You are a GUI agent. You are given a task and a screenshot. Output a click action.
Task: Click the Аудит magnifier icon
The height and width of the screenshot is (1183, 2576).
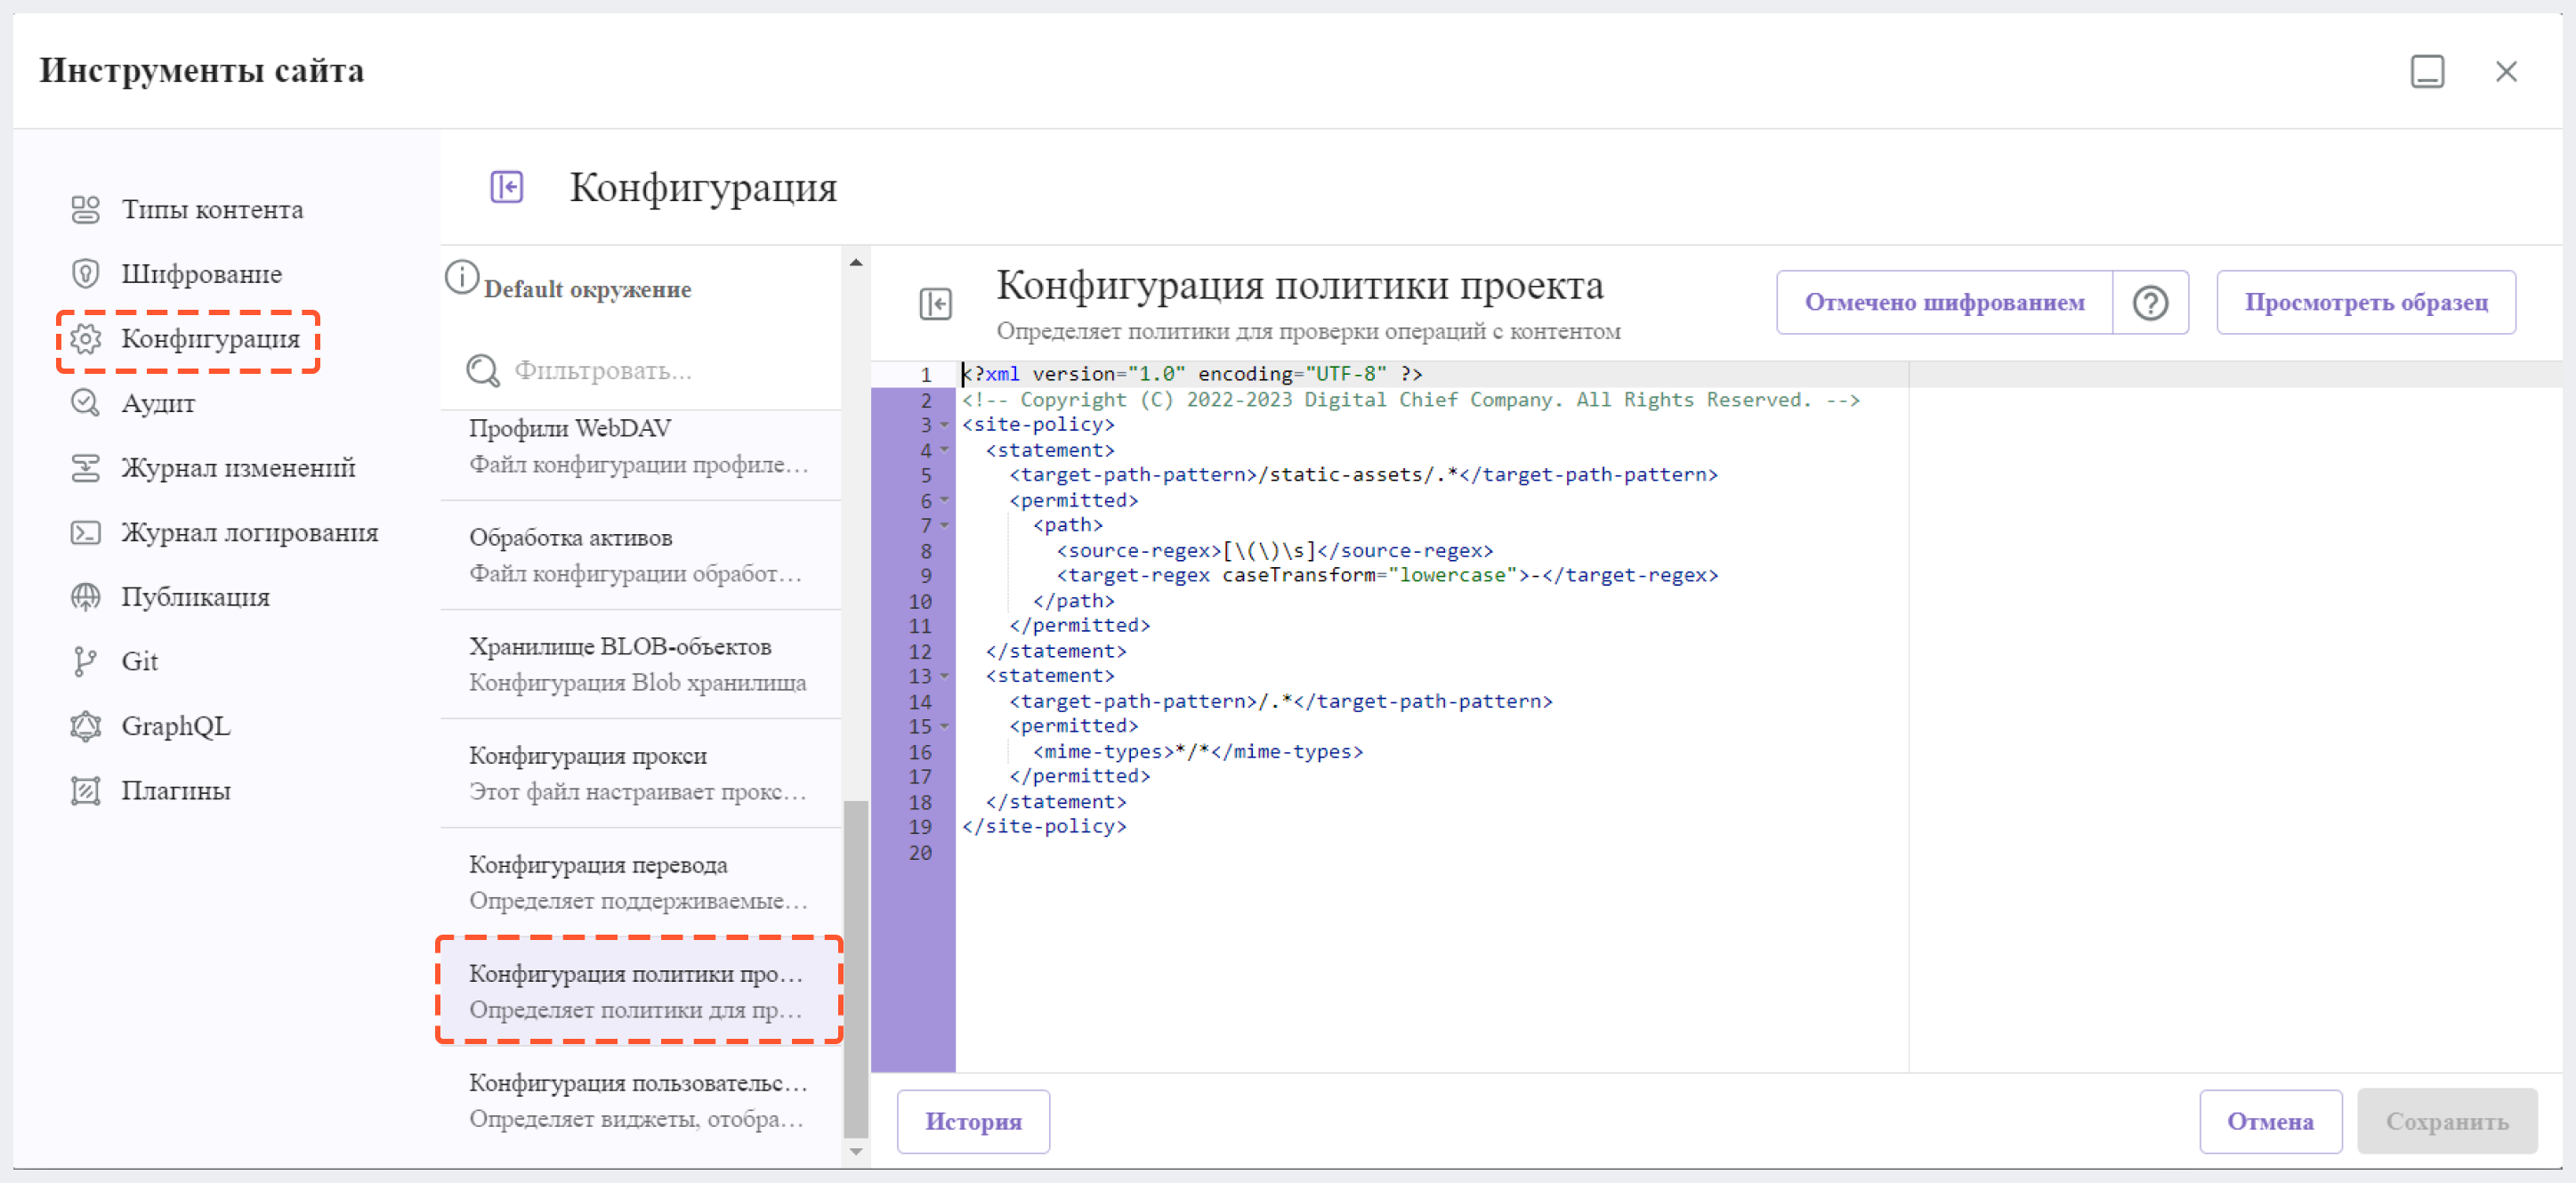[86, 403]
